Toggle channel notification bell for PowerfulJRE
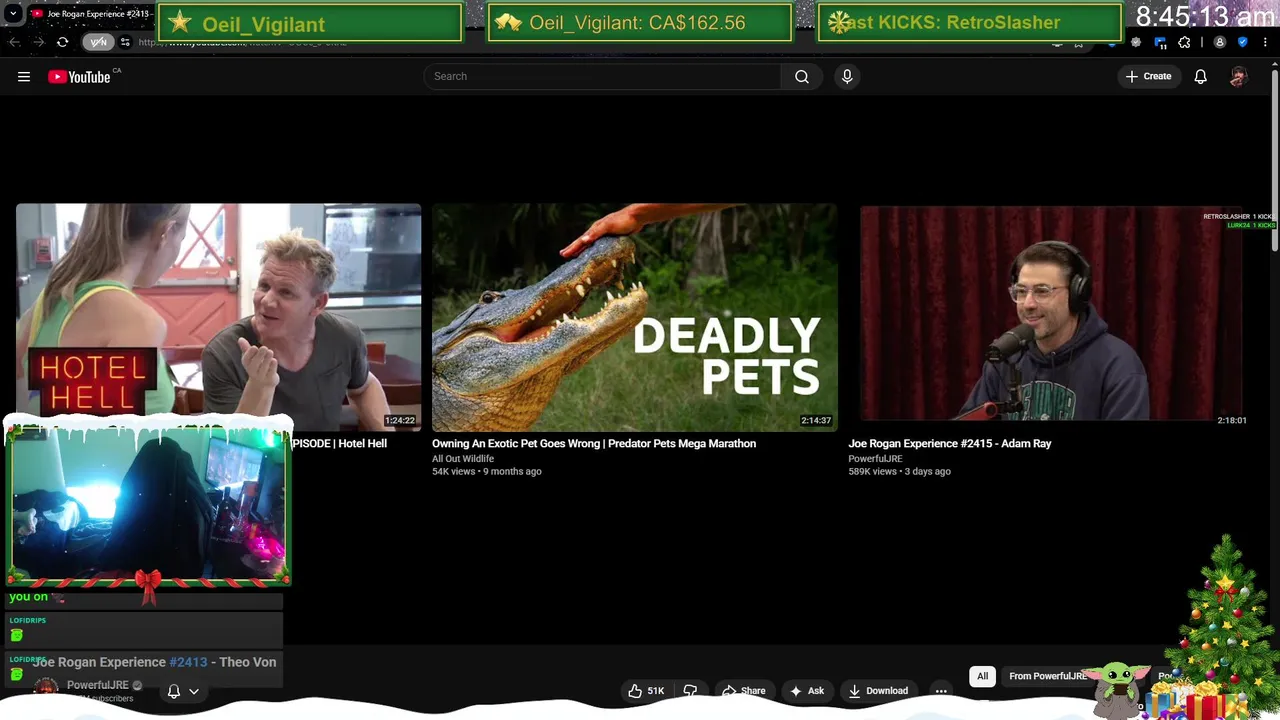Screen dimensions: 1280x720 click(x=173, y=691)
